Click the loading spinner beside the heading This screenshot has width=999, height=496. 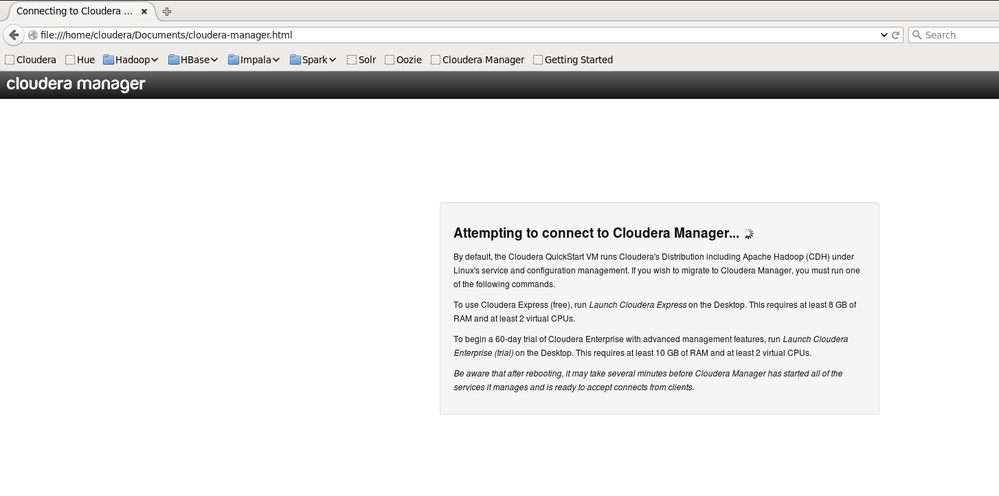tap(749, 234)
